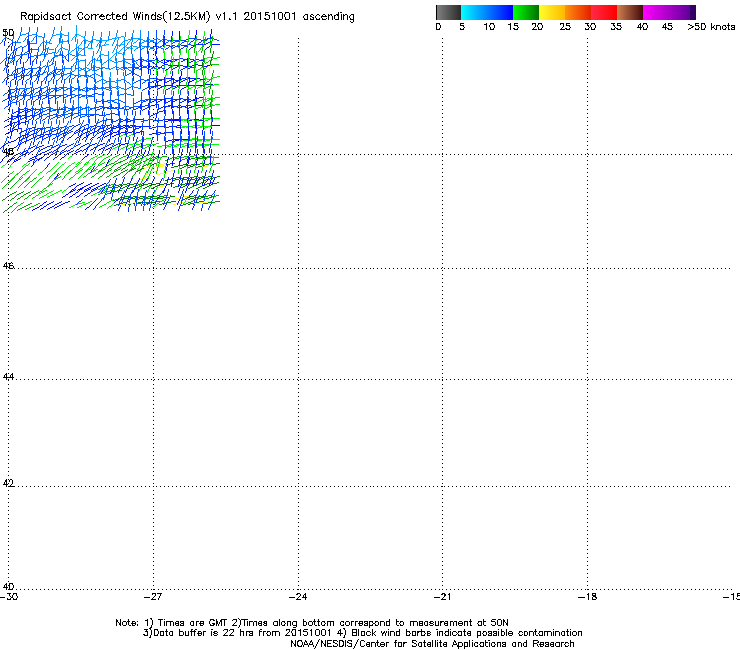Click the '25' label under the color bar
This screenshot has width=740, height=650.
(565, 27)
